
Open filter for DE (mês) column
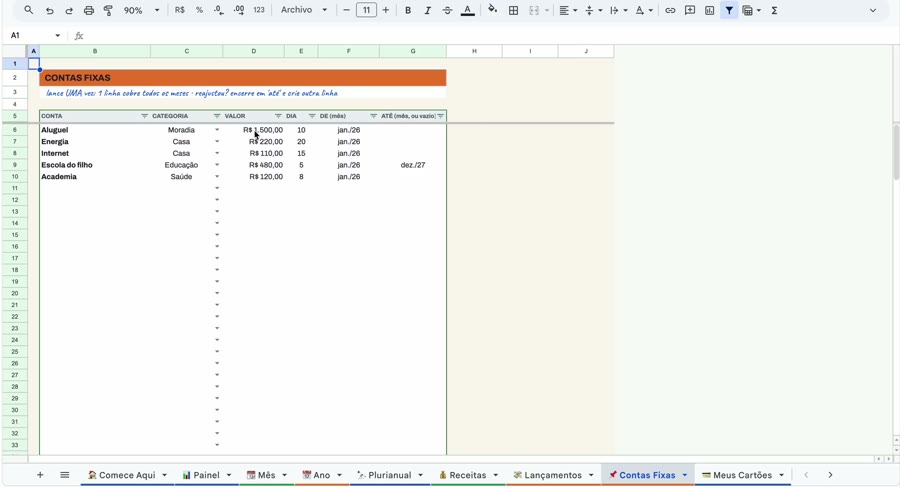pyautogui.click(x=374, y=116)
